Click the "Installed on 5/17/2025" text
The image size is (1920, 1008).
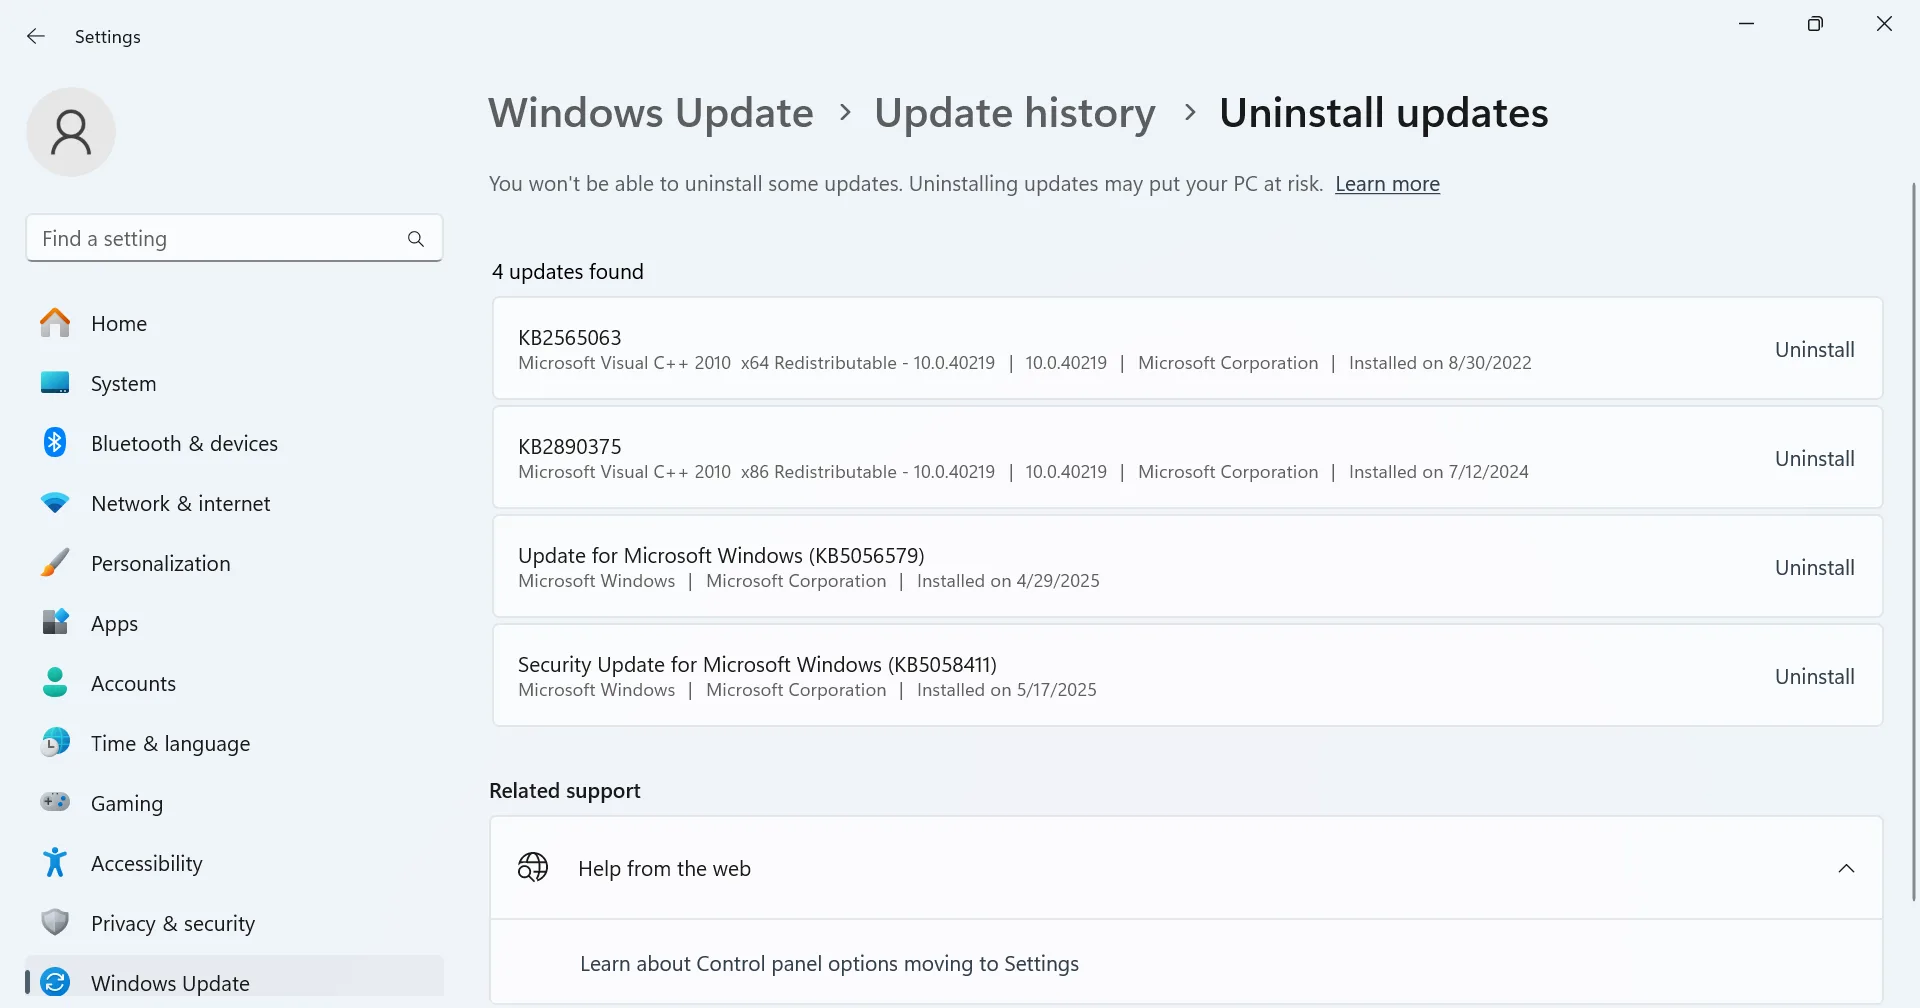[1006, 690]
